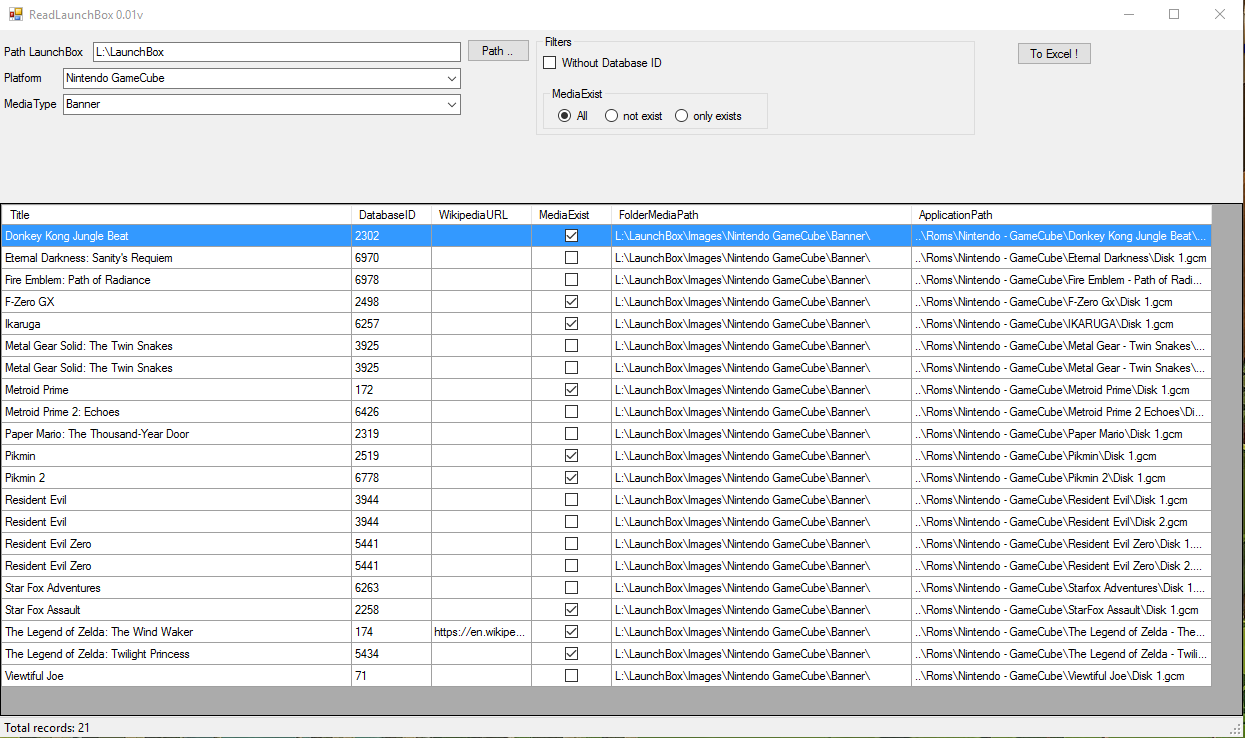This screenshot has height=738, width=1245.
Task: Click the ReadLaunchBox app icon in title bar
Action: click(15, 14)
